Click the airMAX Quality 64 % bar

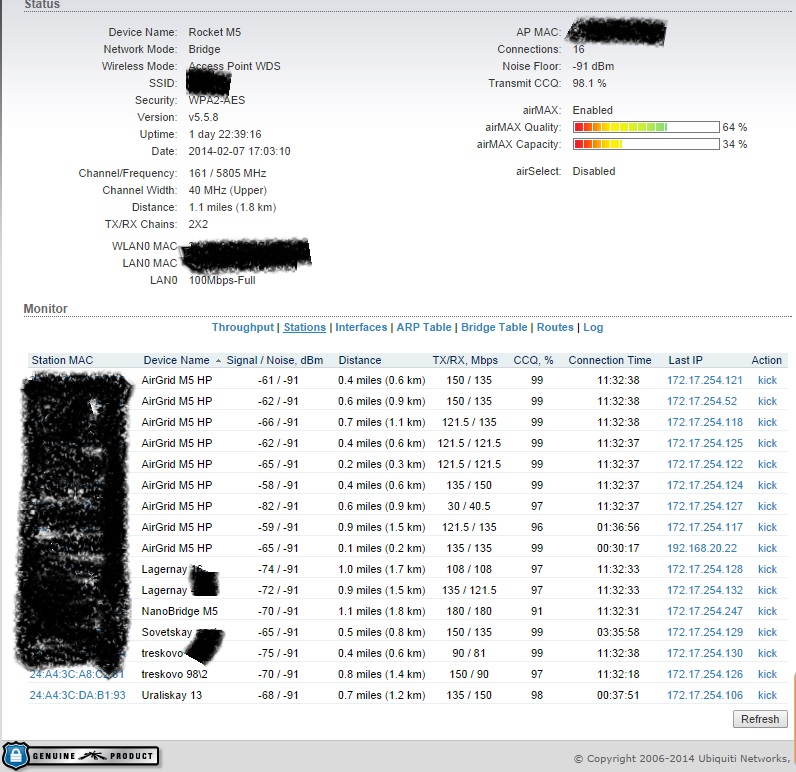pos(646,127)
